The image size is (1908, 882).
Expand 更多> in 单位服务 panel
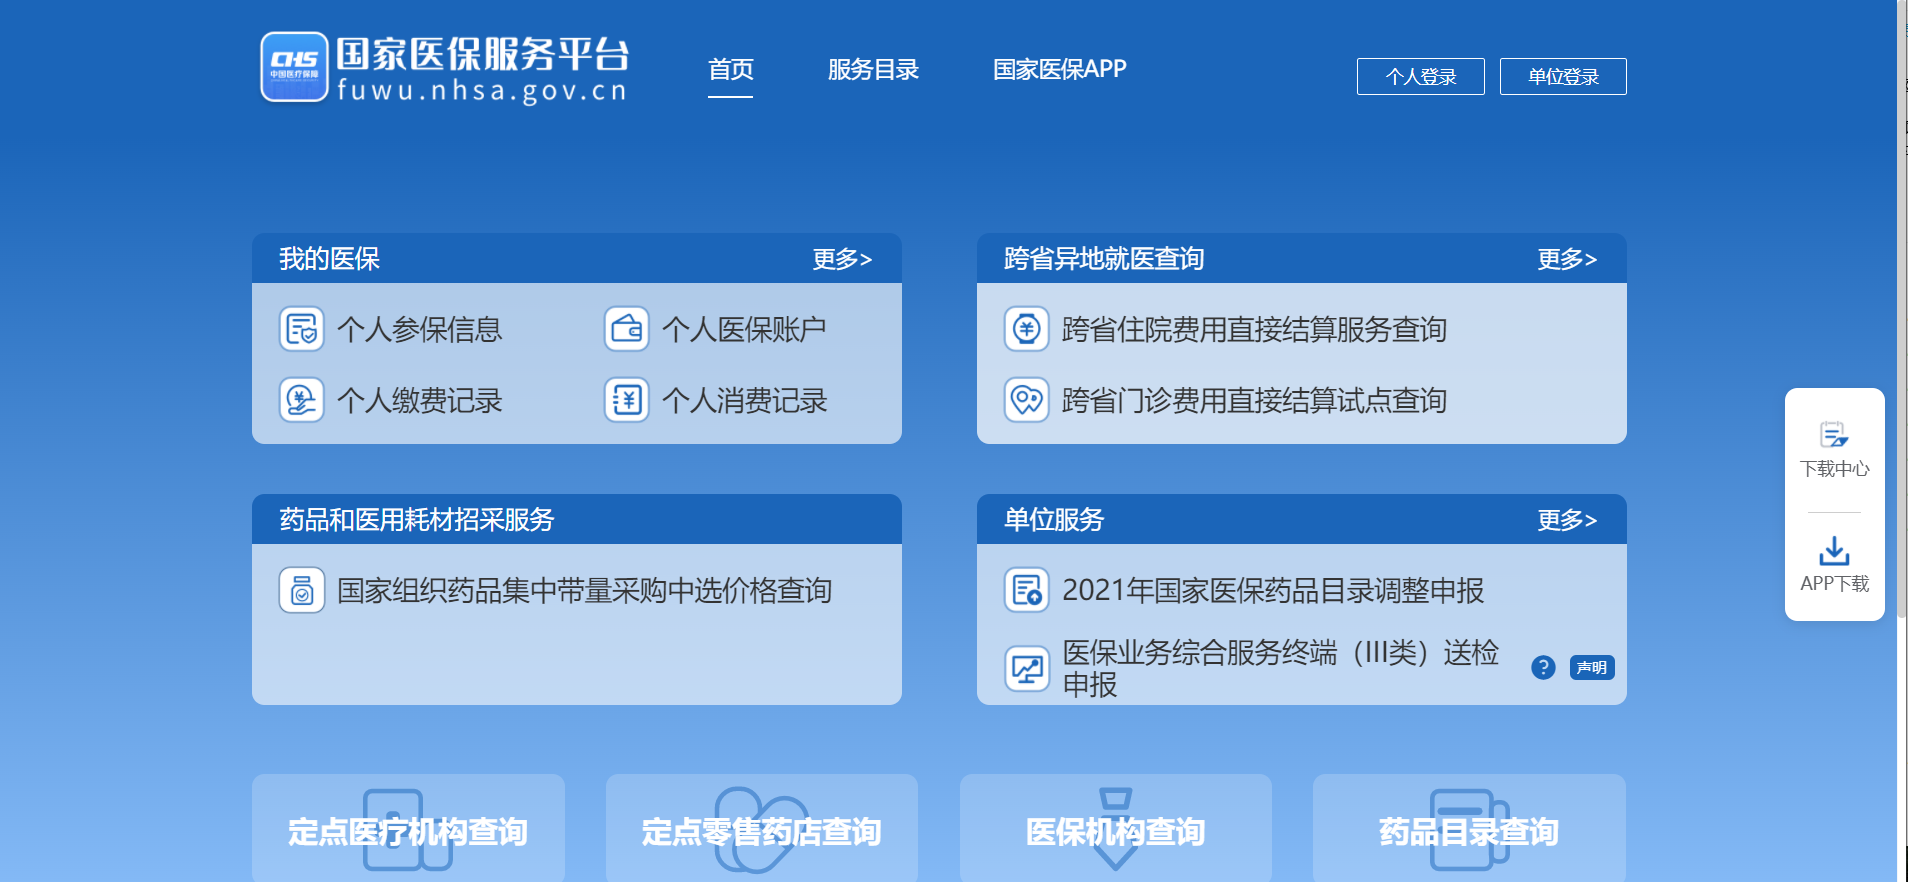click(x=1567, y=520)
